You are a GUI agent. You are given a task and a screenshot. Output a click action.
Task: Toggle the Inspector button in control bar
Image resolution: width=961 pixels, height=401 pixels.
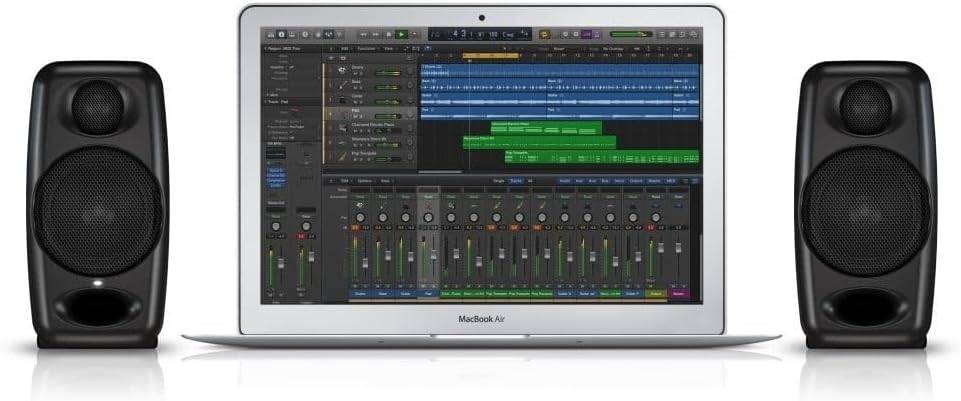pyautogui.click(x=282, y=35)
